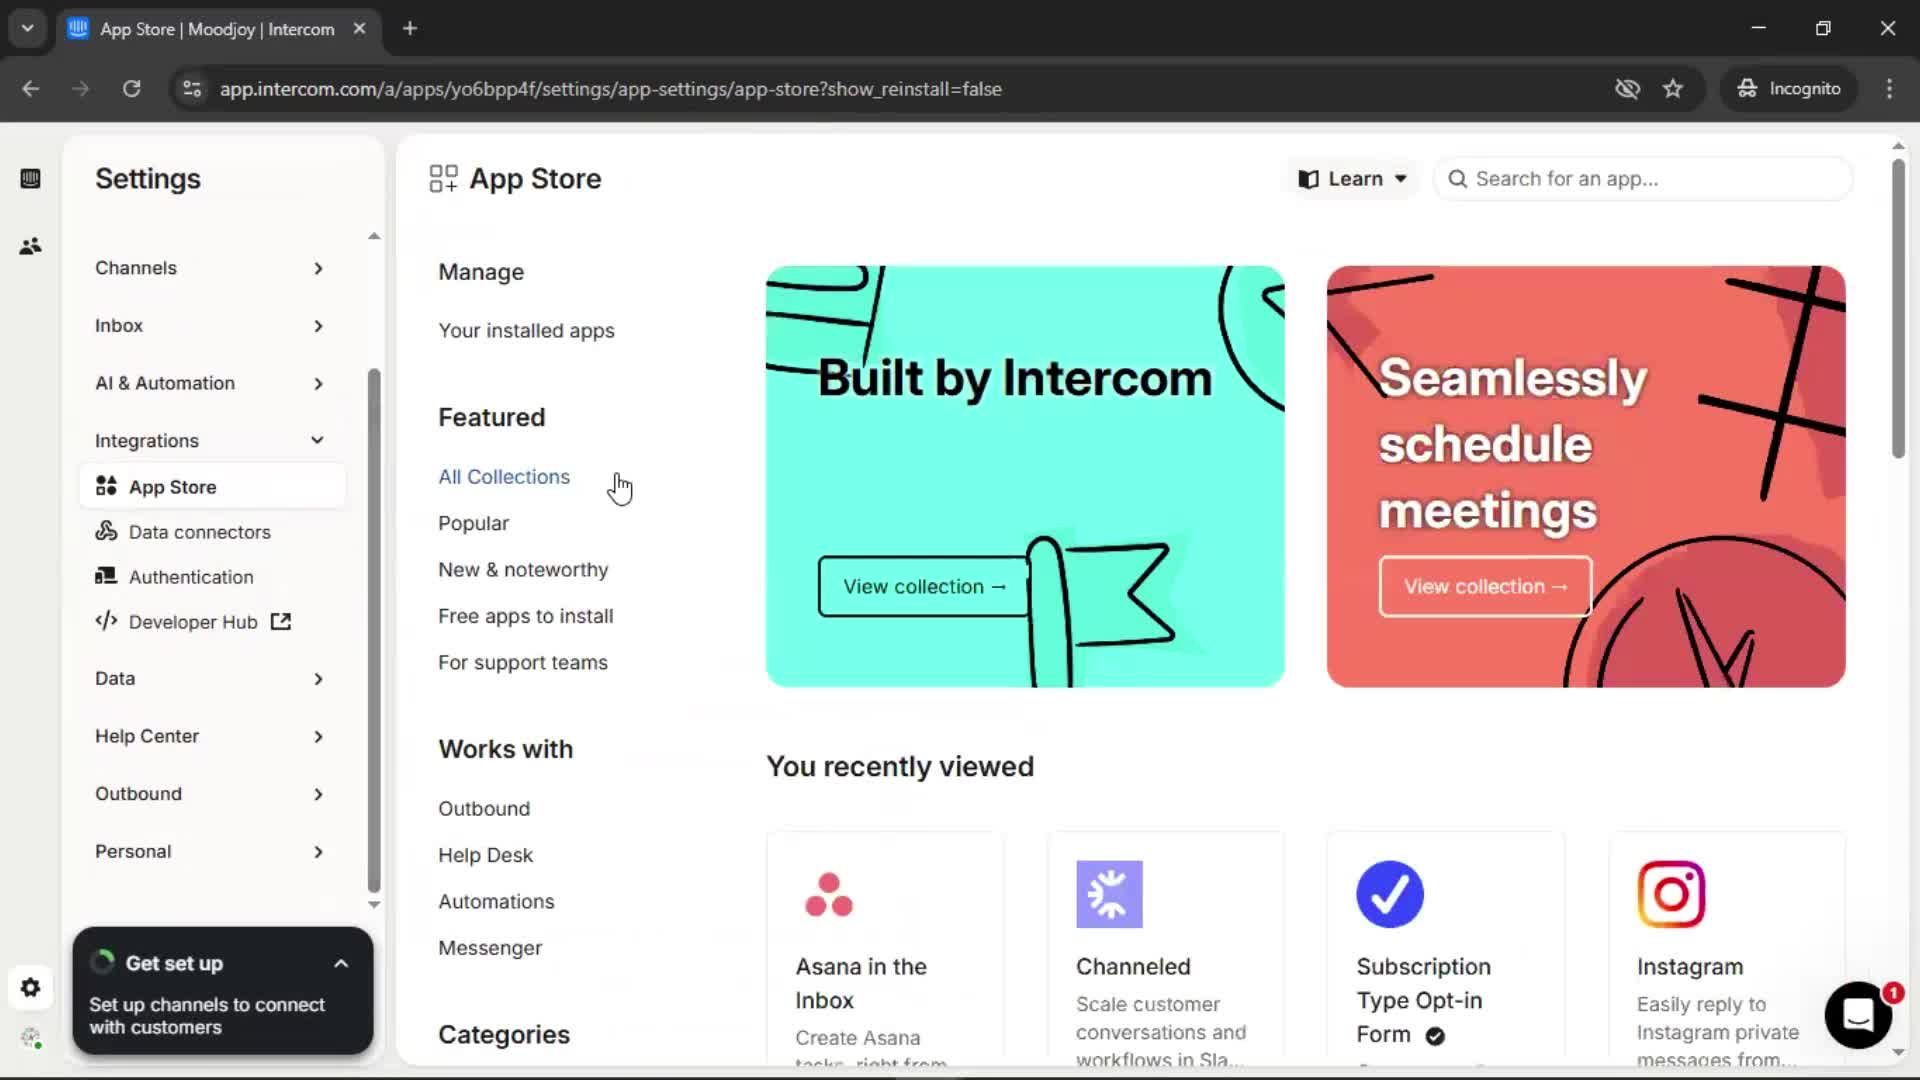Click the Learn book icon
1920x1080 pixels.
tap(1308, 179)
